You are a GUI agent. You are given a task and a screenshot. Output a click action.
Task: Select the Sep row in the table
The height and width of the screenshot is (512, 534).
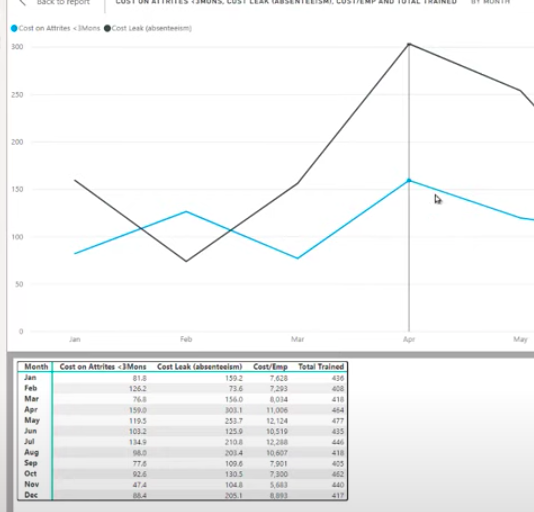pos(183,463)
